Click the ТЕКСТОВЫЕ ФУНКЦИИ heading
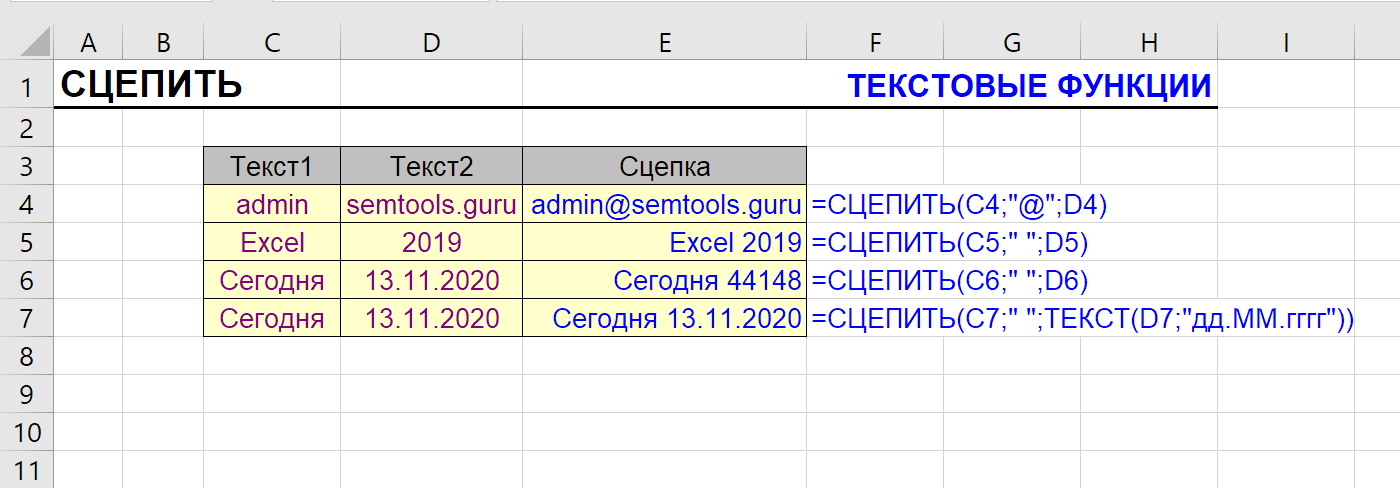Viewport: 1400px width, 488px height. click(x=1029, y=87)
